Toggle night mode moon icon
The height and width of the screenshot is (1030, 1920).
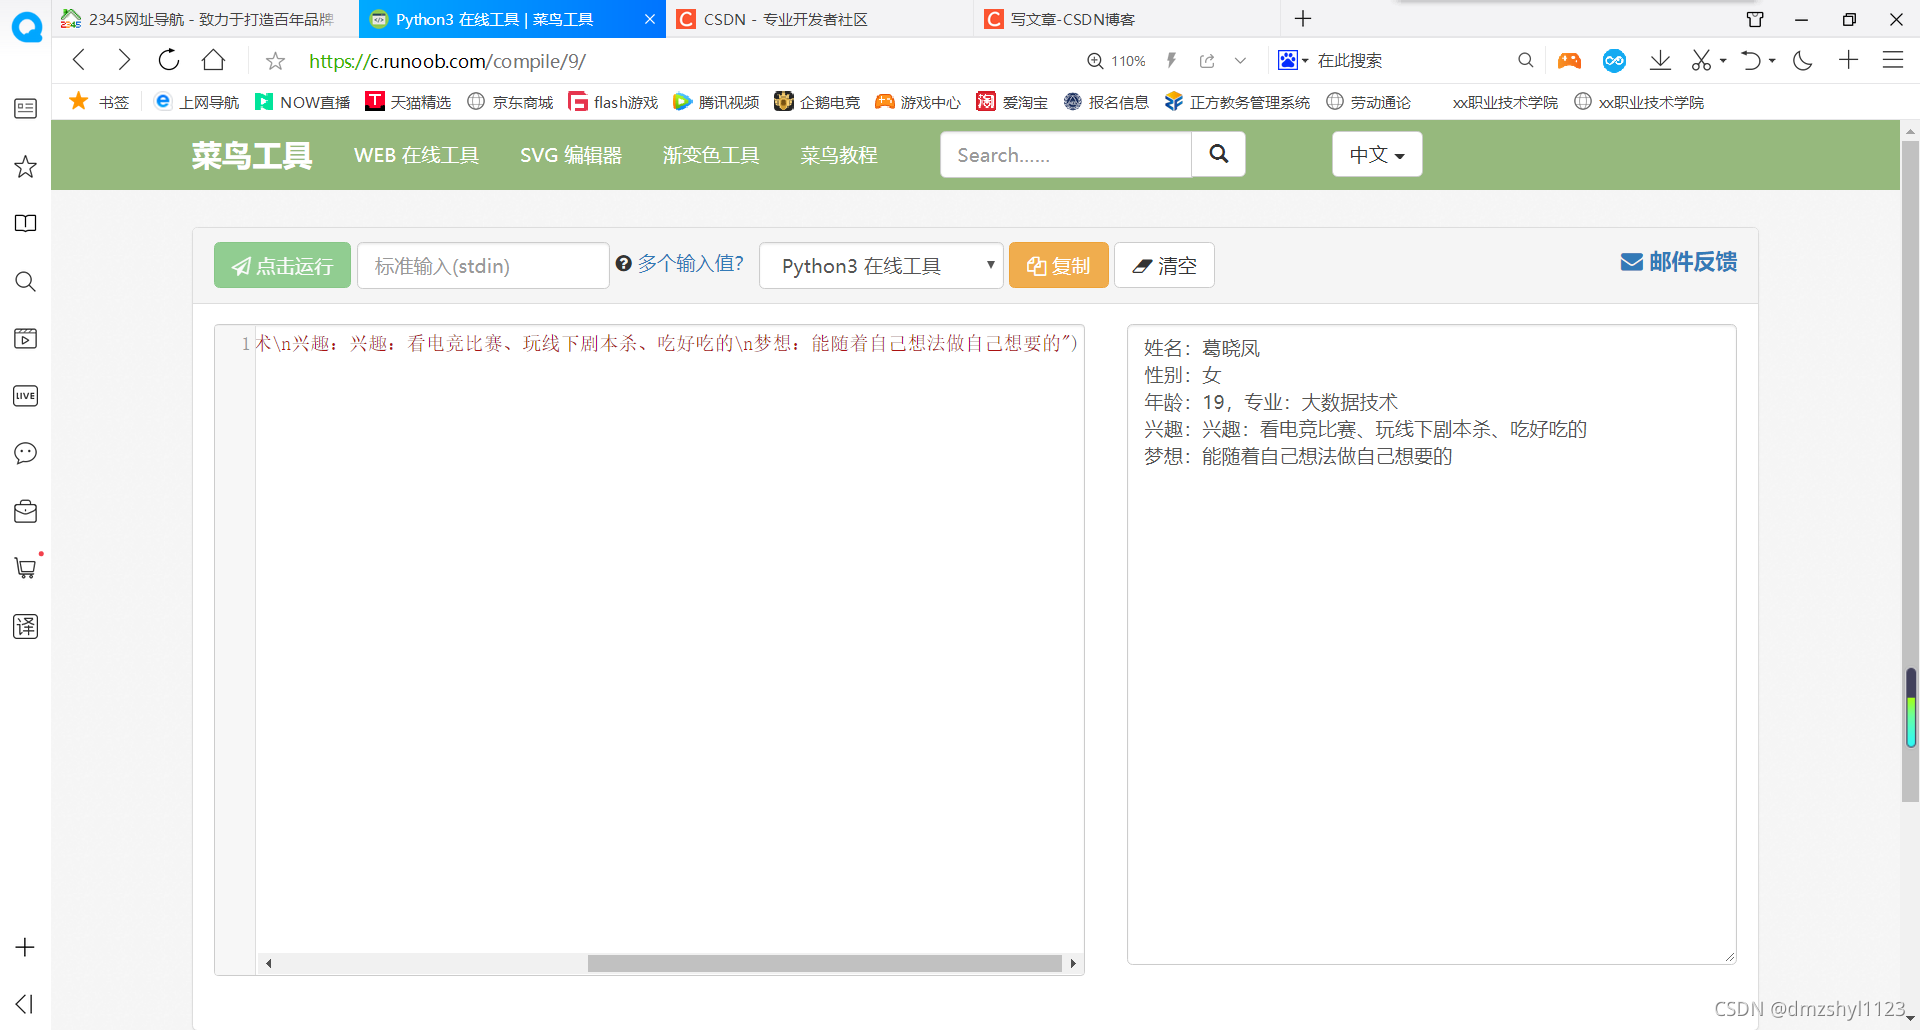tap(1803, 60)
